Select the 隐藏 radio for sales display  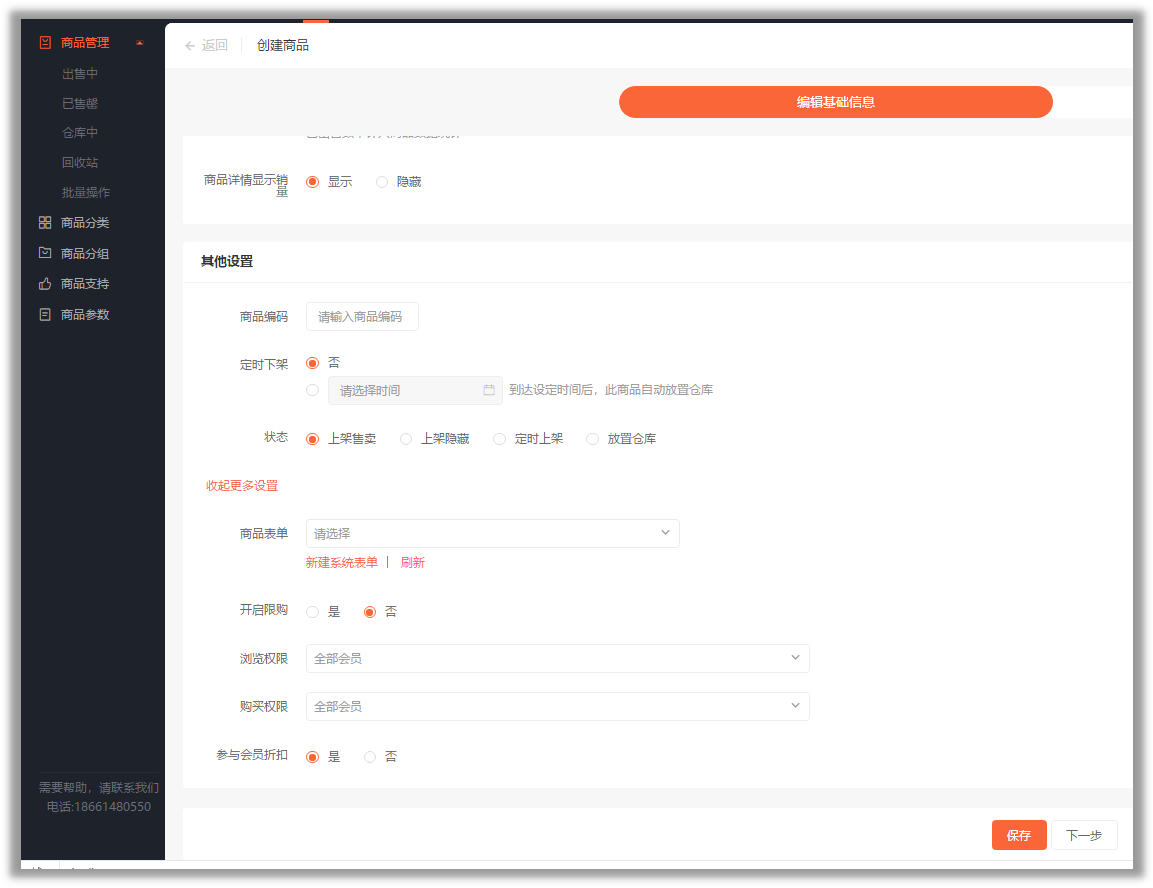[382, 182]
